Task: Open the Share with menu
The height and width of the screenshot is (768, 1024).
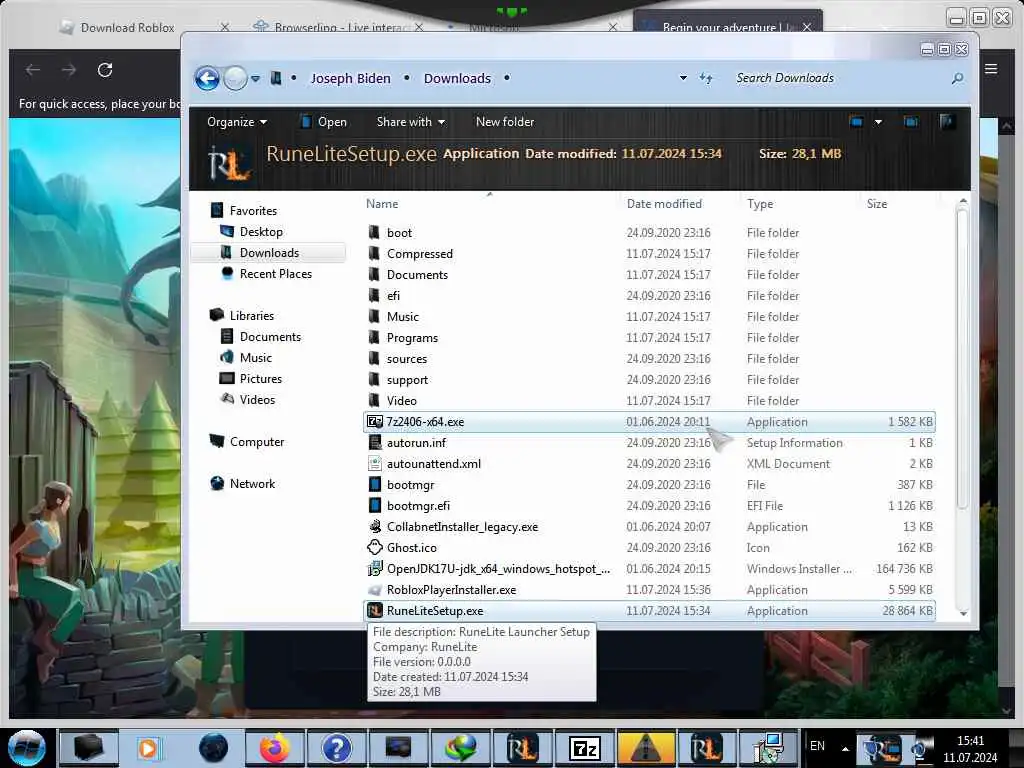Action: [x=410, y=122]
